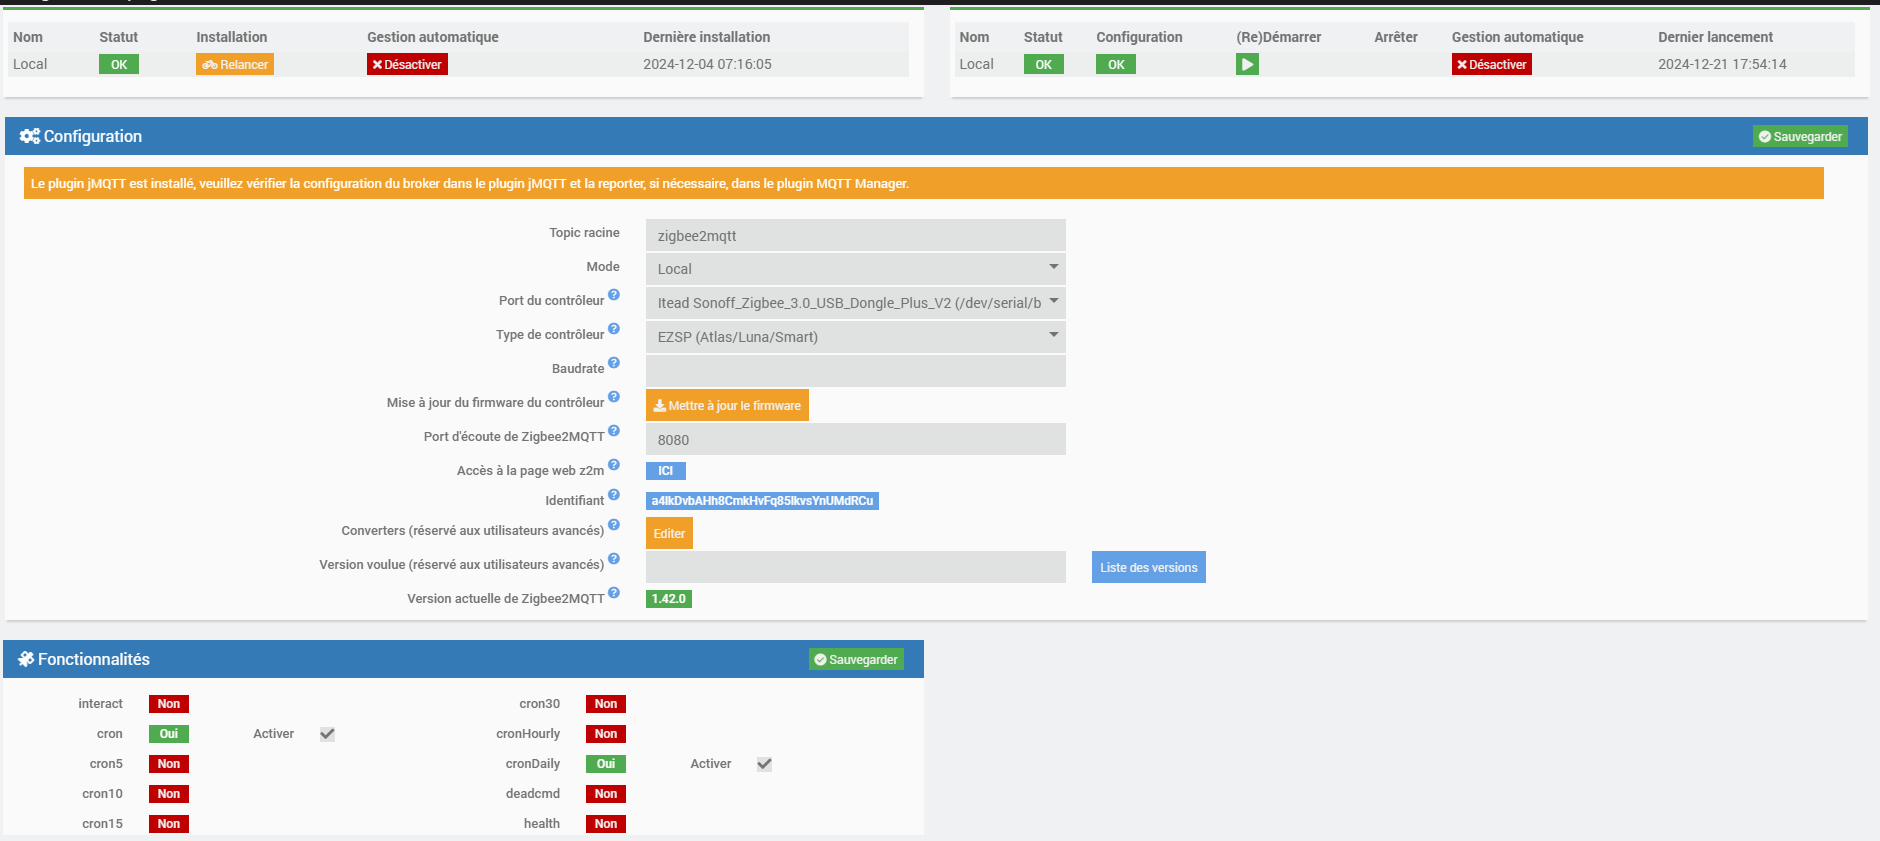This screenshot has height=841, width=1880.
Task: Click Mettre à jour le firmware button
Action: click(727, 405)
